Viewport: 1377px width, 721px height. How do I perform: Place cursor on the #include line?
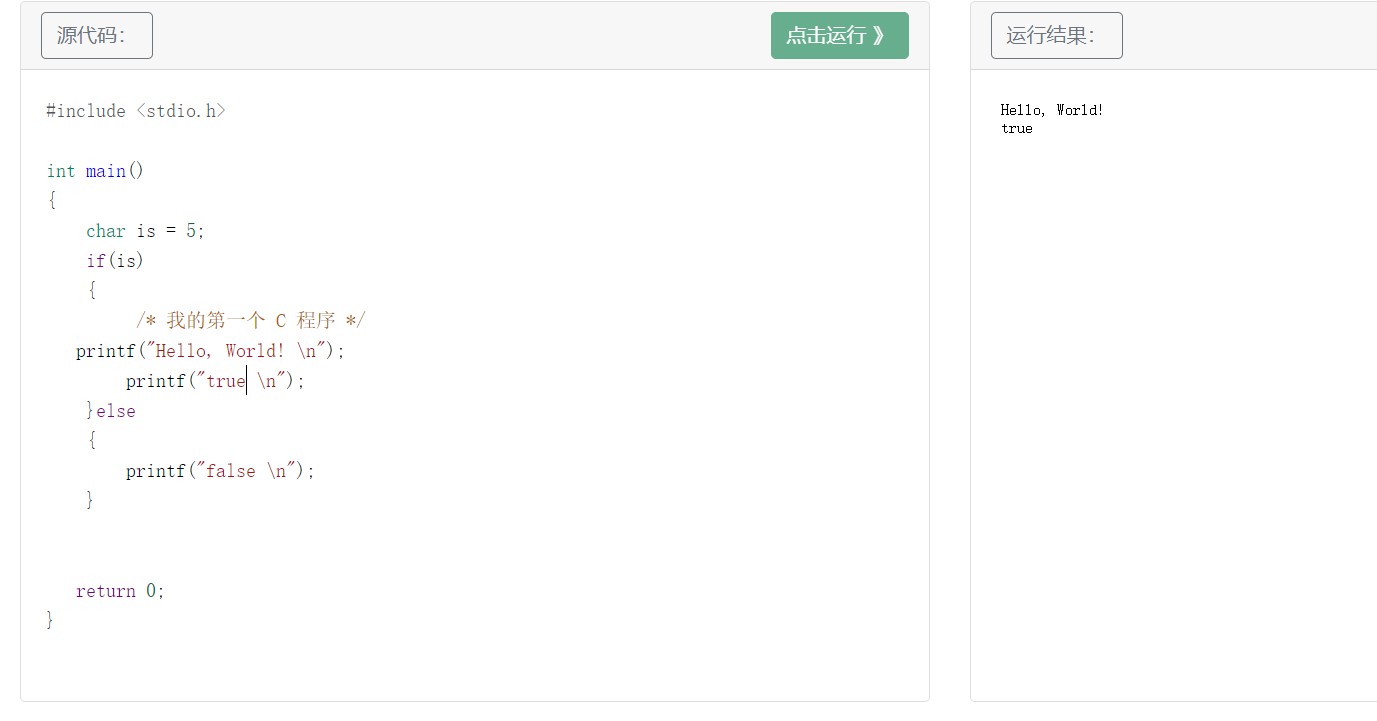(x=135, y=111)
